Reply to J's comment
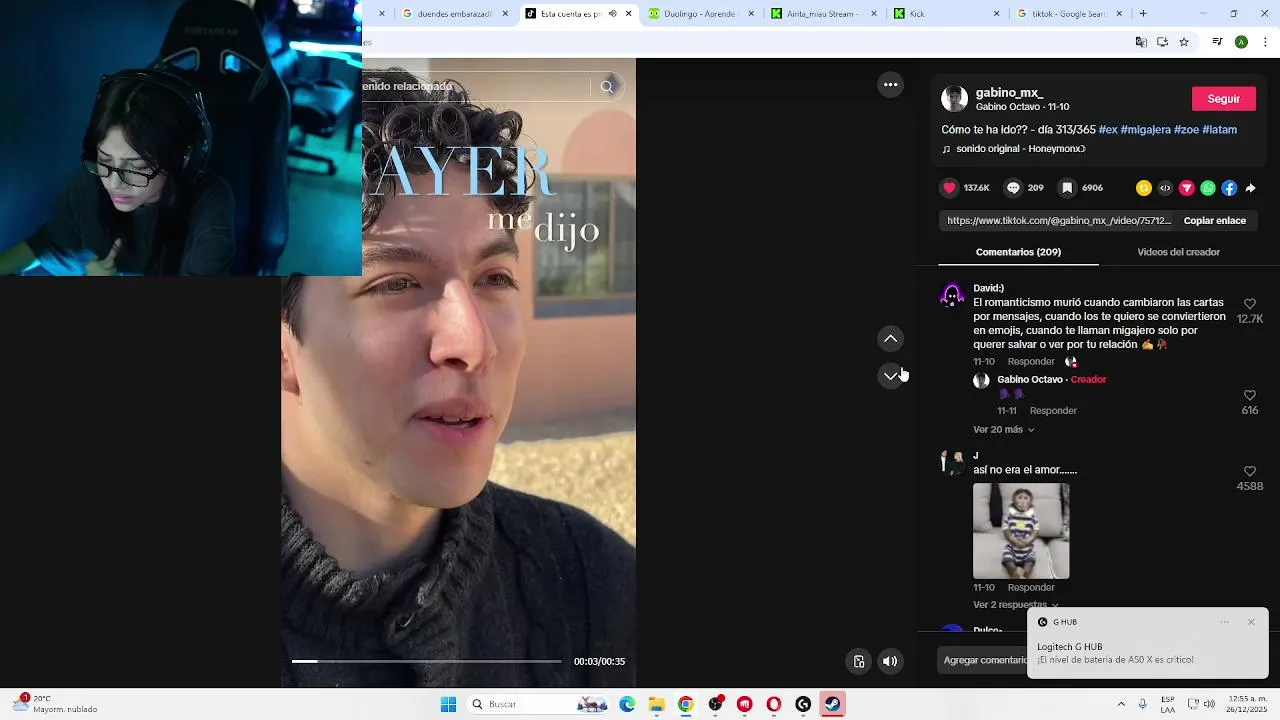This screenshot has width=1280, height=720. [x=1031, y=588]
